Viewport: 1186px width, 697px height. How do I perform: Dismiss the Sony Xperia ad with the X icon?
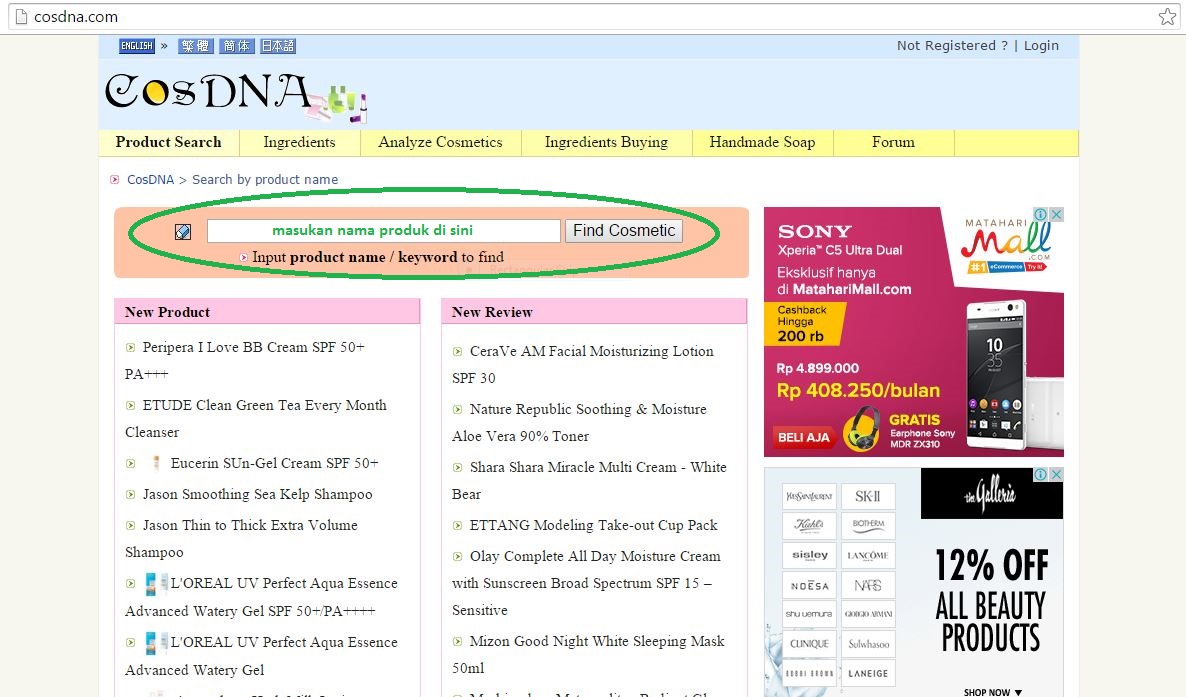tap(1057, 213)
